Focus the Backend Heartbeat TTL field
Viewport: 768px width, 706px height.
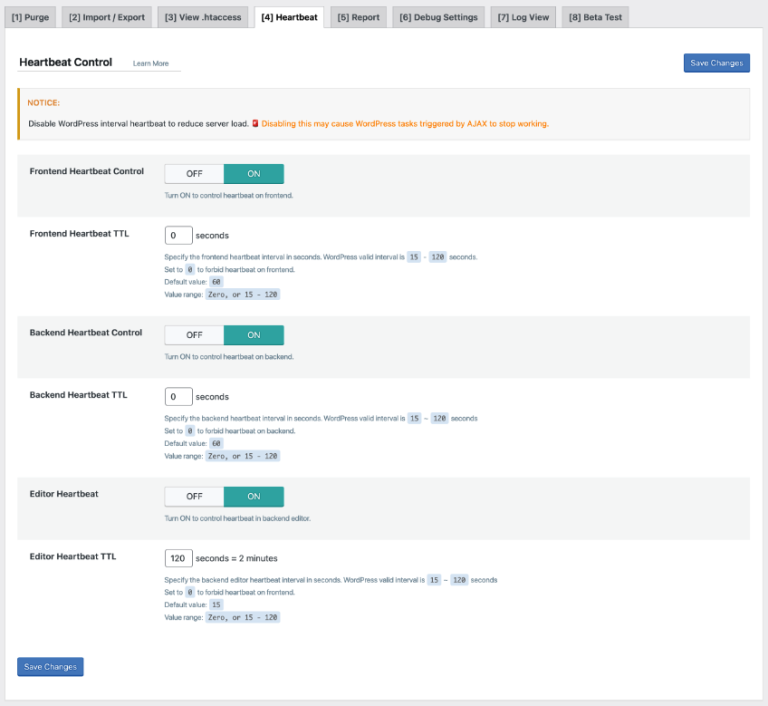(179, 397)
